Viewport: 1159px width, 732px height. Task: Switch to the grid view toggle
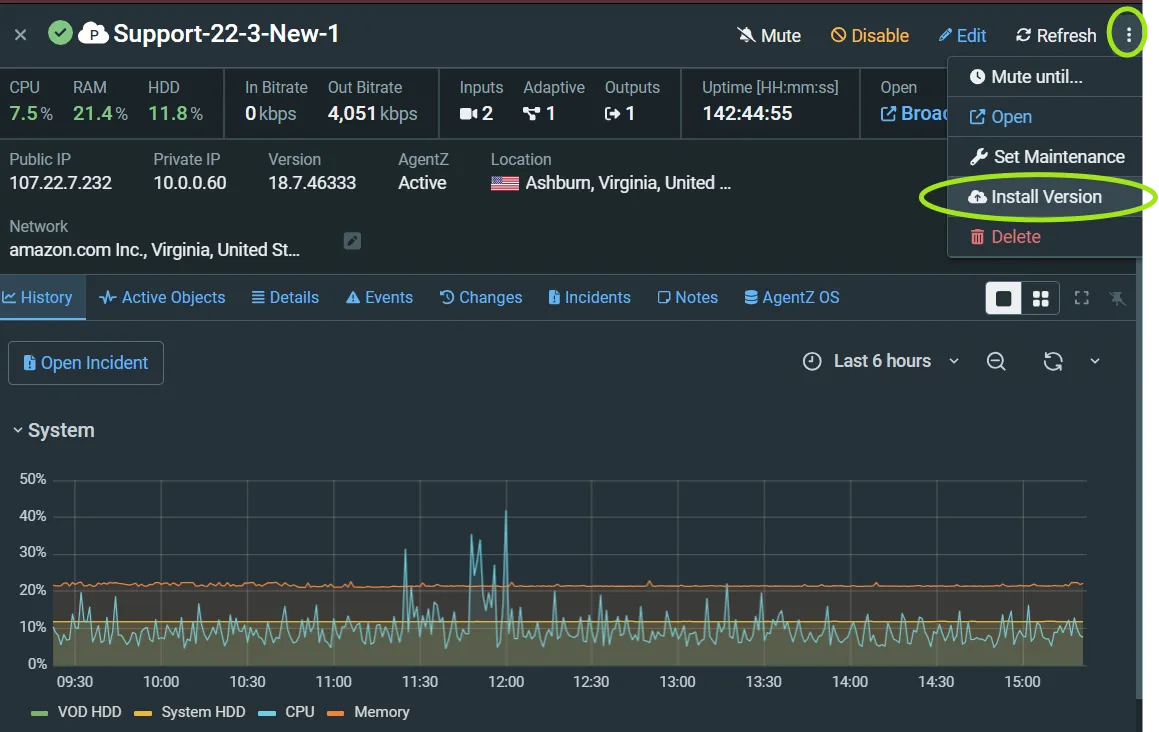[1041, 298]
